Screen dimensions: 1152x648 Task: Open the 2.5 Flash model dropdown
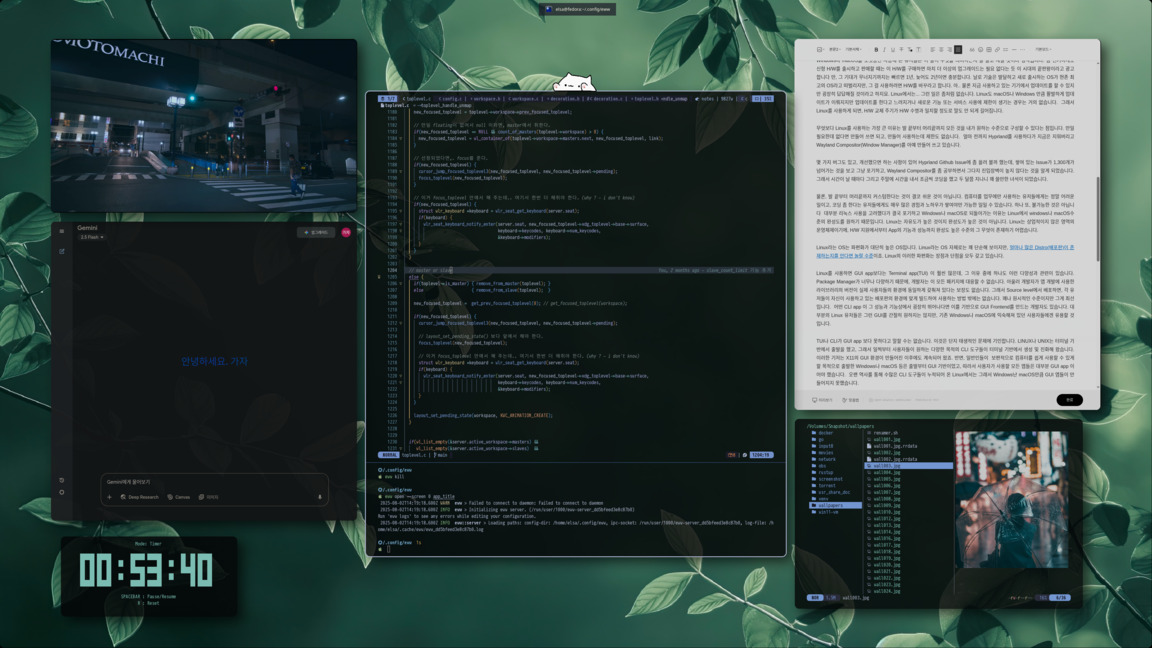tap(92, 237)
